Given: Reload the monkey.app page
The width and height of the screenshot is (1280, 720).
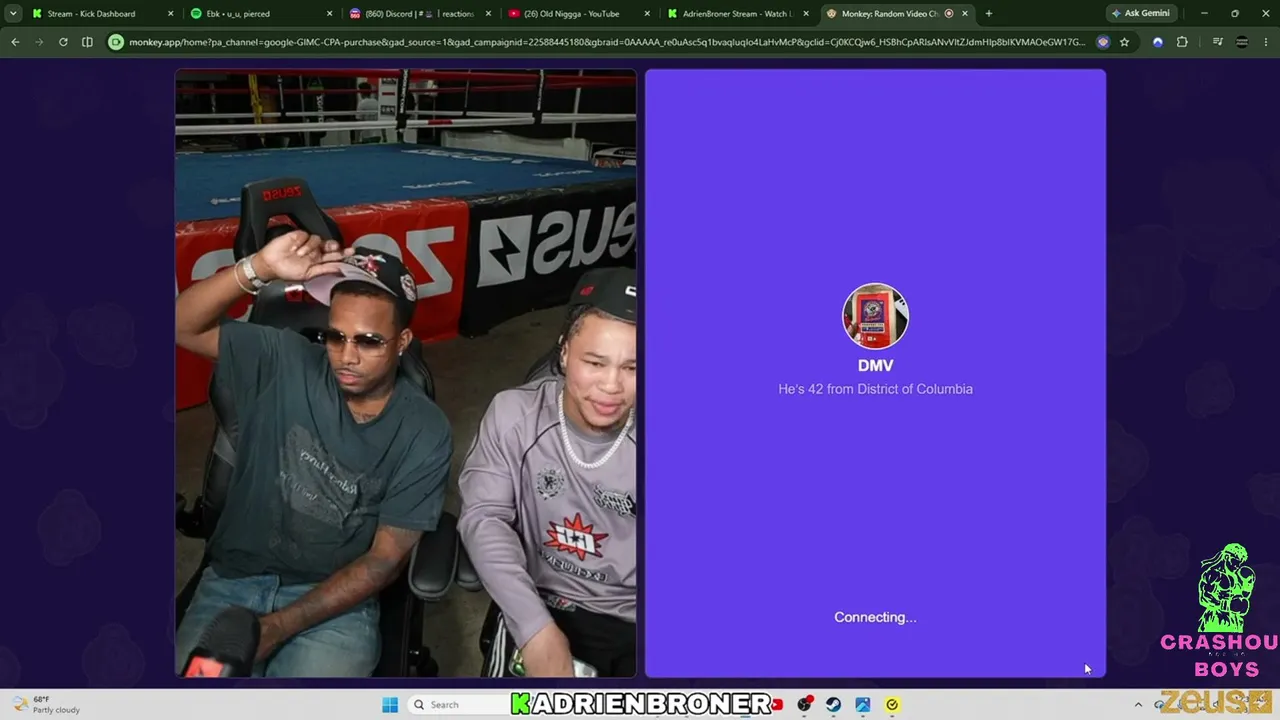Looking at the screenshot, I should (63, 42).
